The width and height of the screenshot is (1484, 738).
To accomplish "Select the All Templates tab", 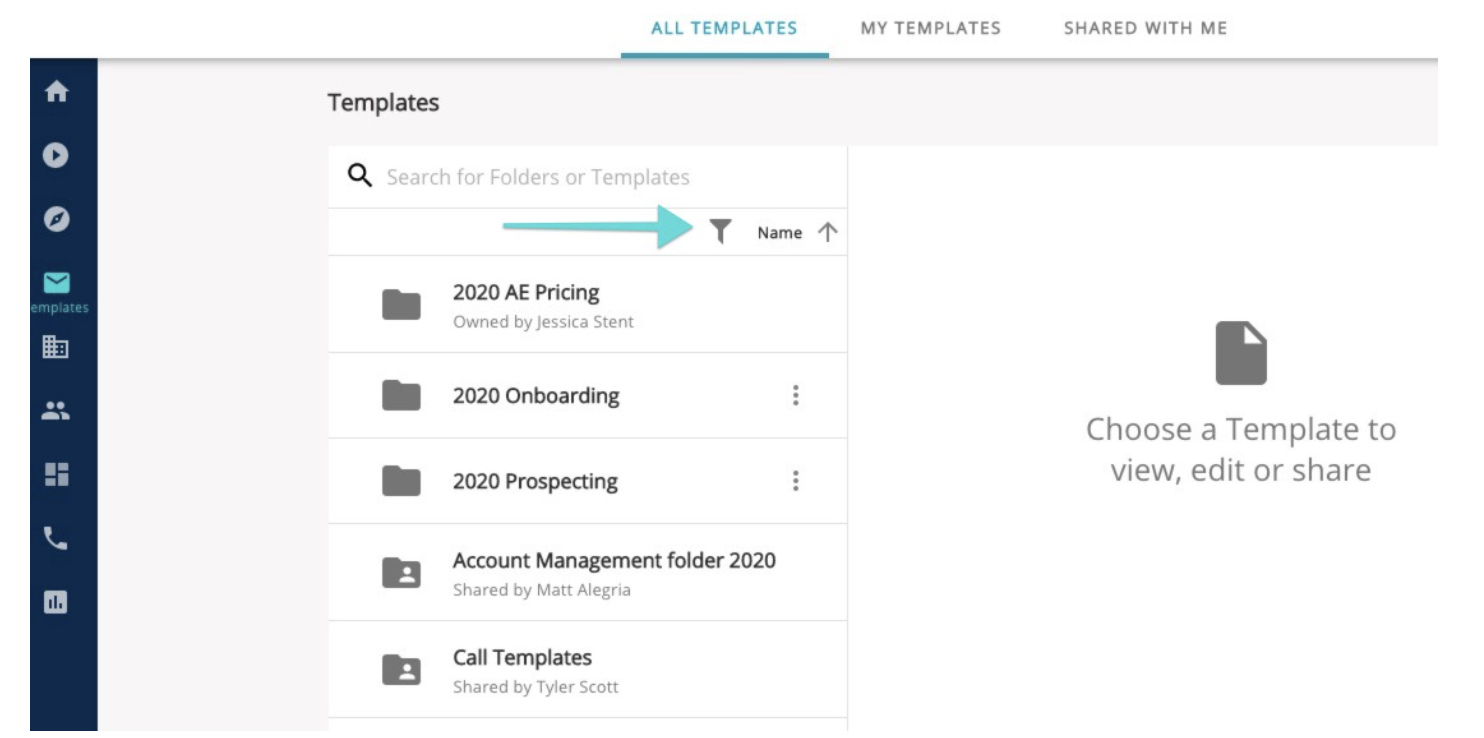I will point(724,28).
